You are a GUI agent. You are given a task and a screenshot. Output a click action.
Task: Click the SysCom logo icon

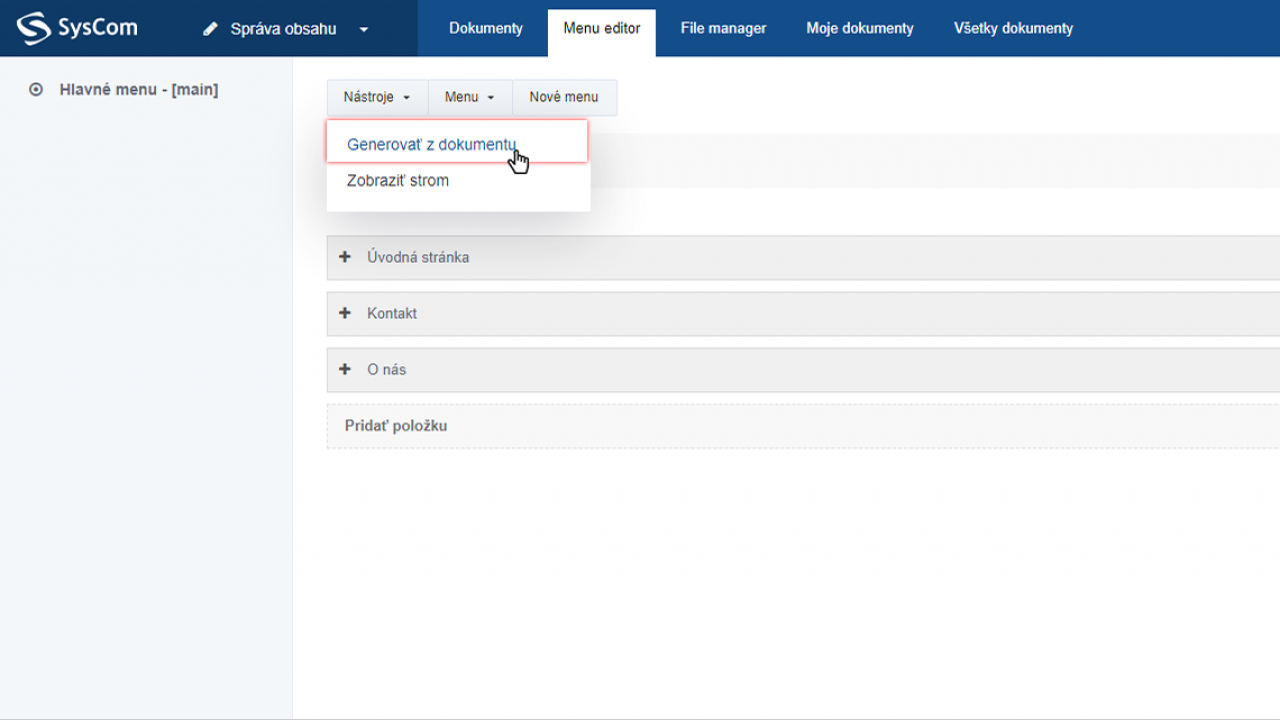33,28
